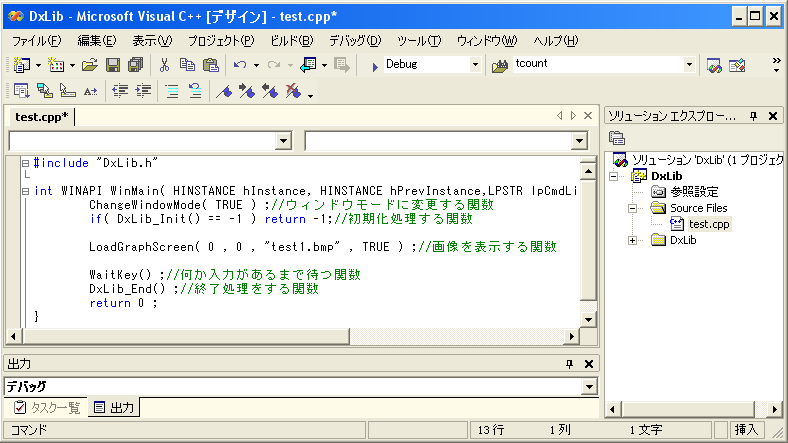The height and width of the screenshot is (443, 788).
Task: Click the Save All stacked disks icon
Action: tap(136, 65)
